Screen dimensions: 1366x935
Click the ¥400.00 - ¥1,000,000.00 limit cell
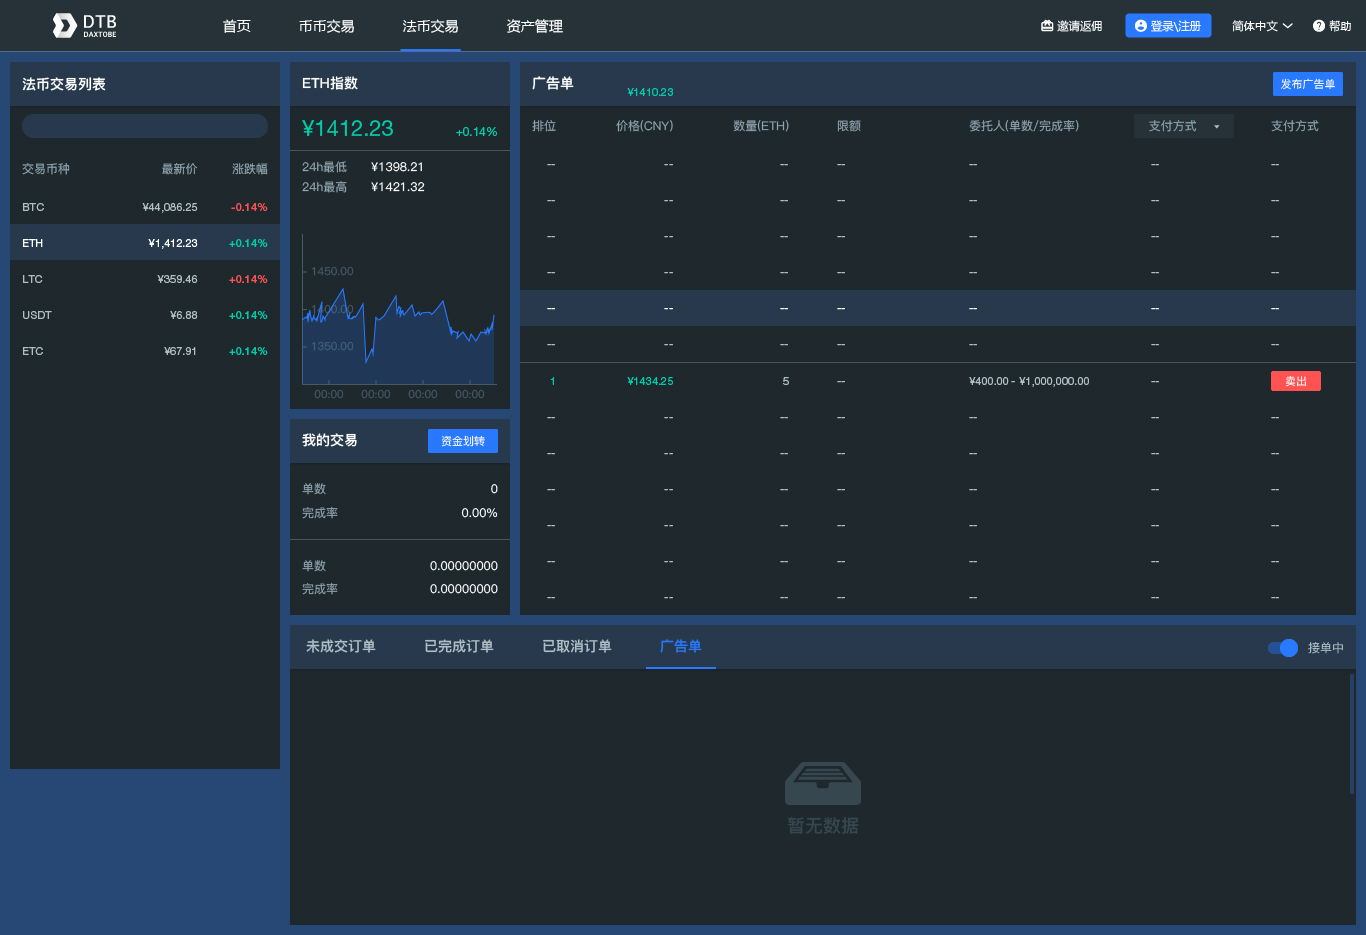click(x=1029, y=381)
